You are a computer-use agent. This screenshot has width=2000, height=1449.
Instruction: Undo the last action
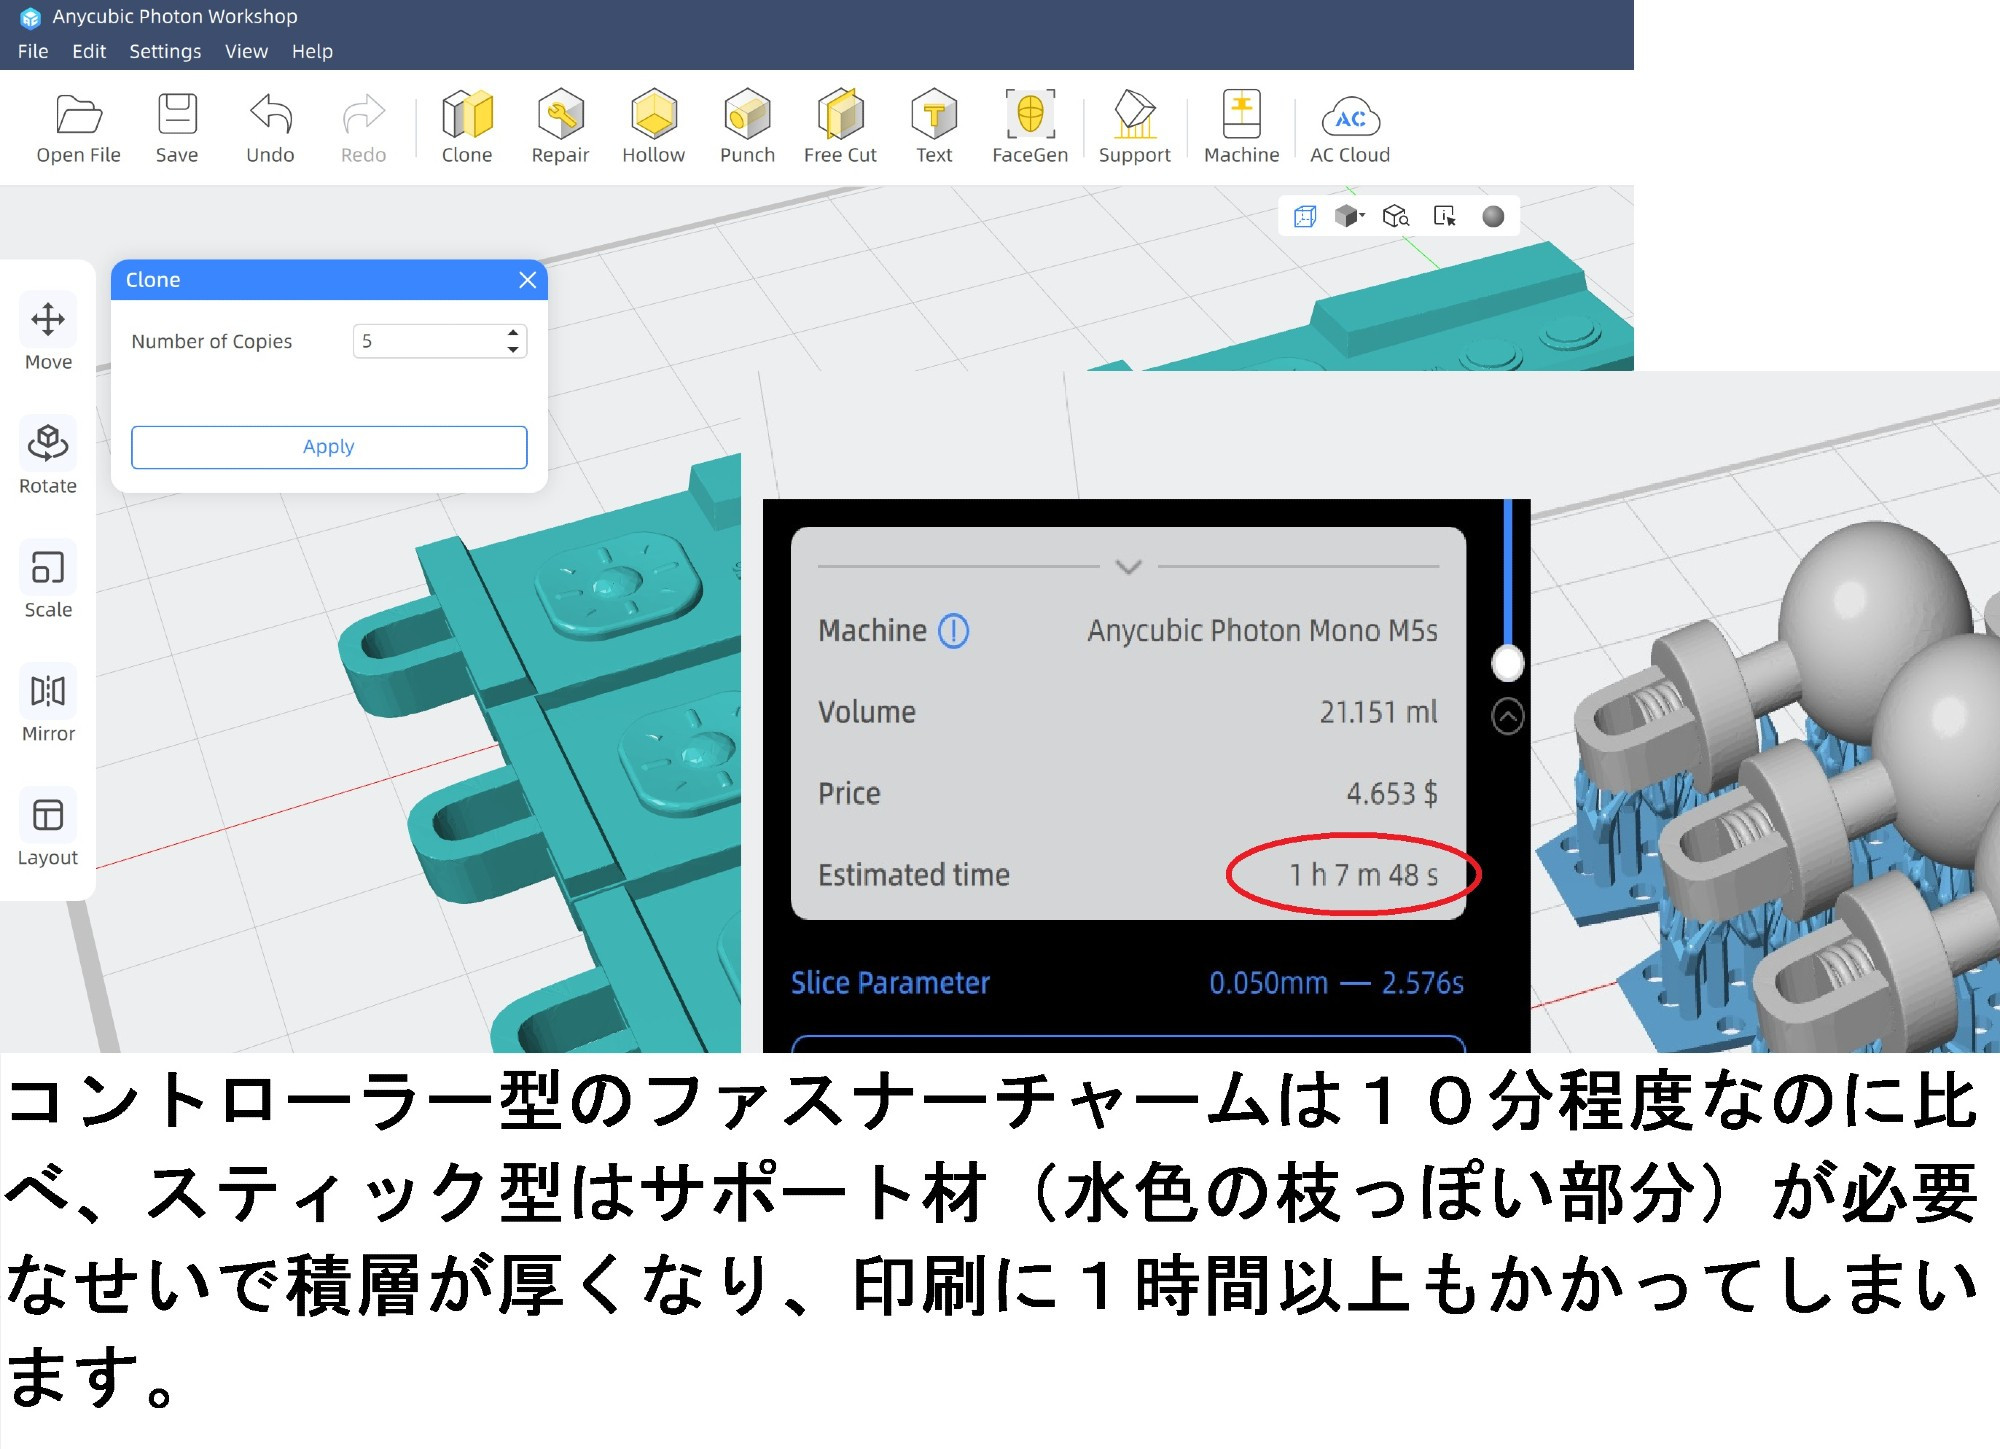(x=270, y=127)
